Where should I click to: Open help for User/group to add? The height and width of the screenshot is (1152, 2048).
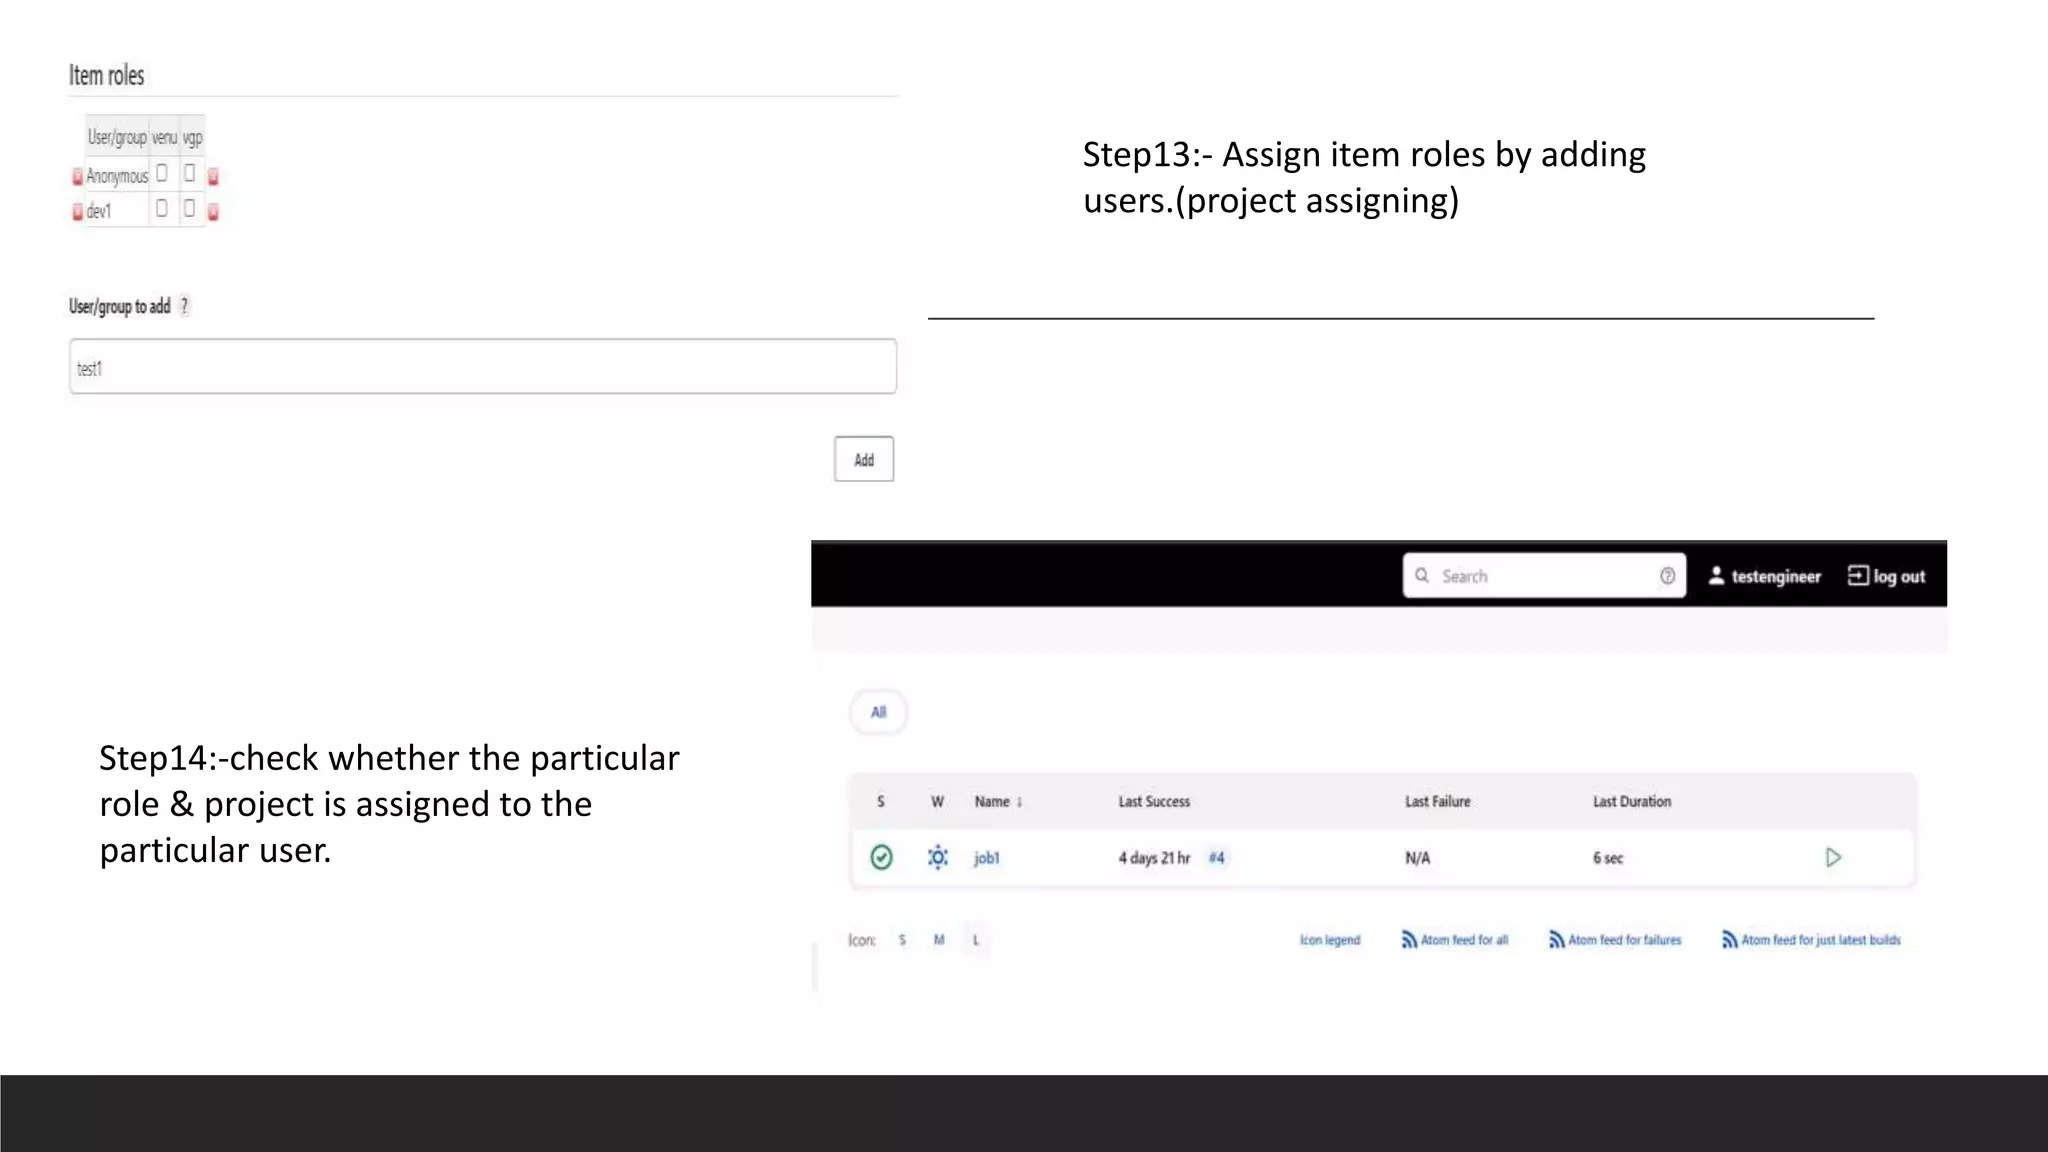pyautogui.click(x=184, y=306)
